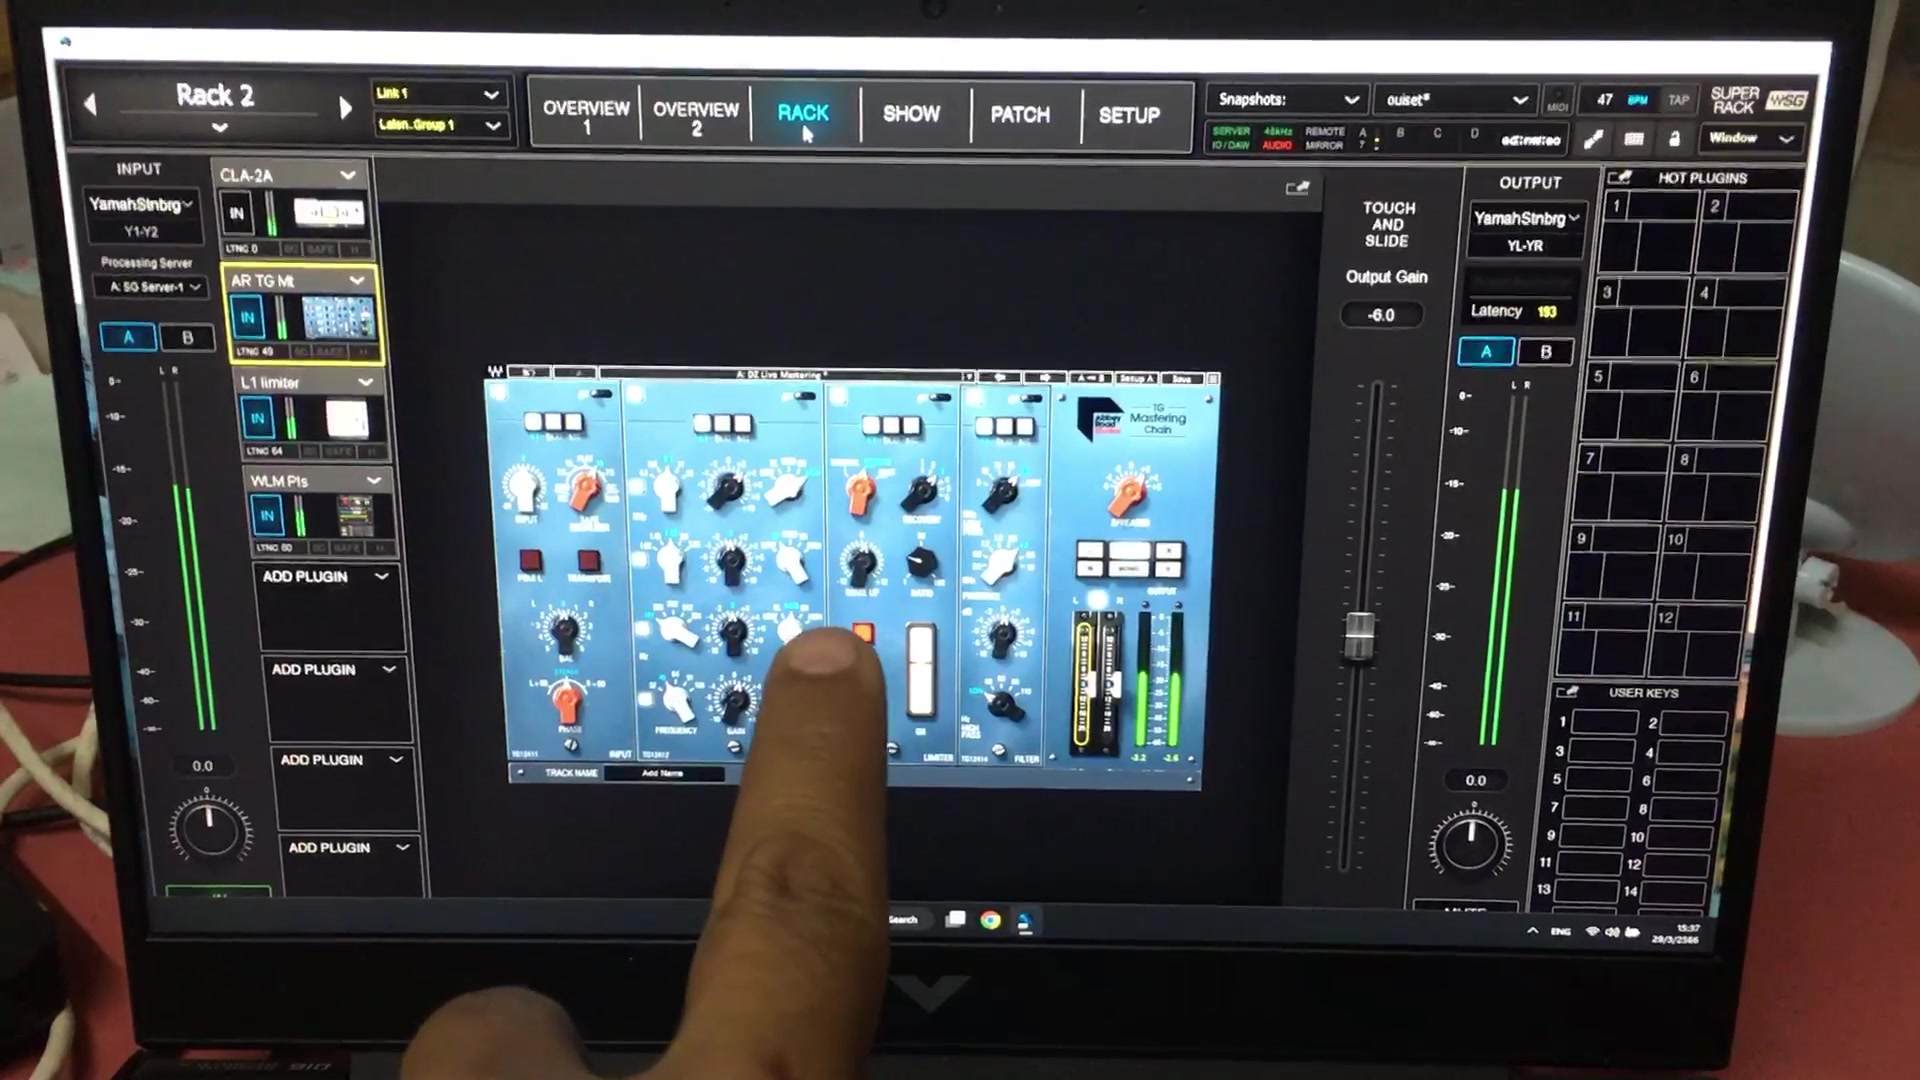Viewport: 1920px width, 1080px height.
Task: Open the SETUP tab
Action: 1130,116
